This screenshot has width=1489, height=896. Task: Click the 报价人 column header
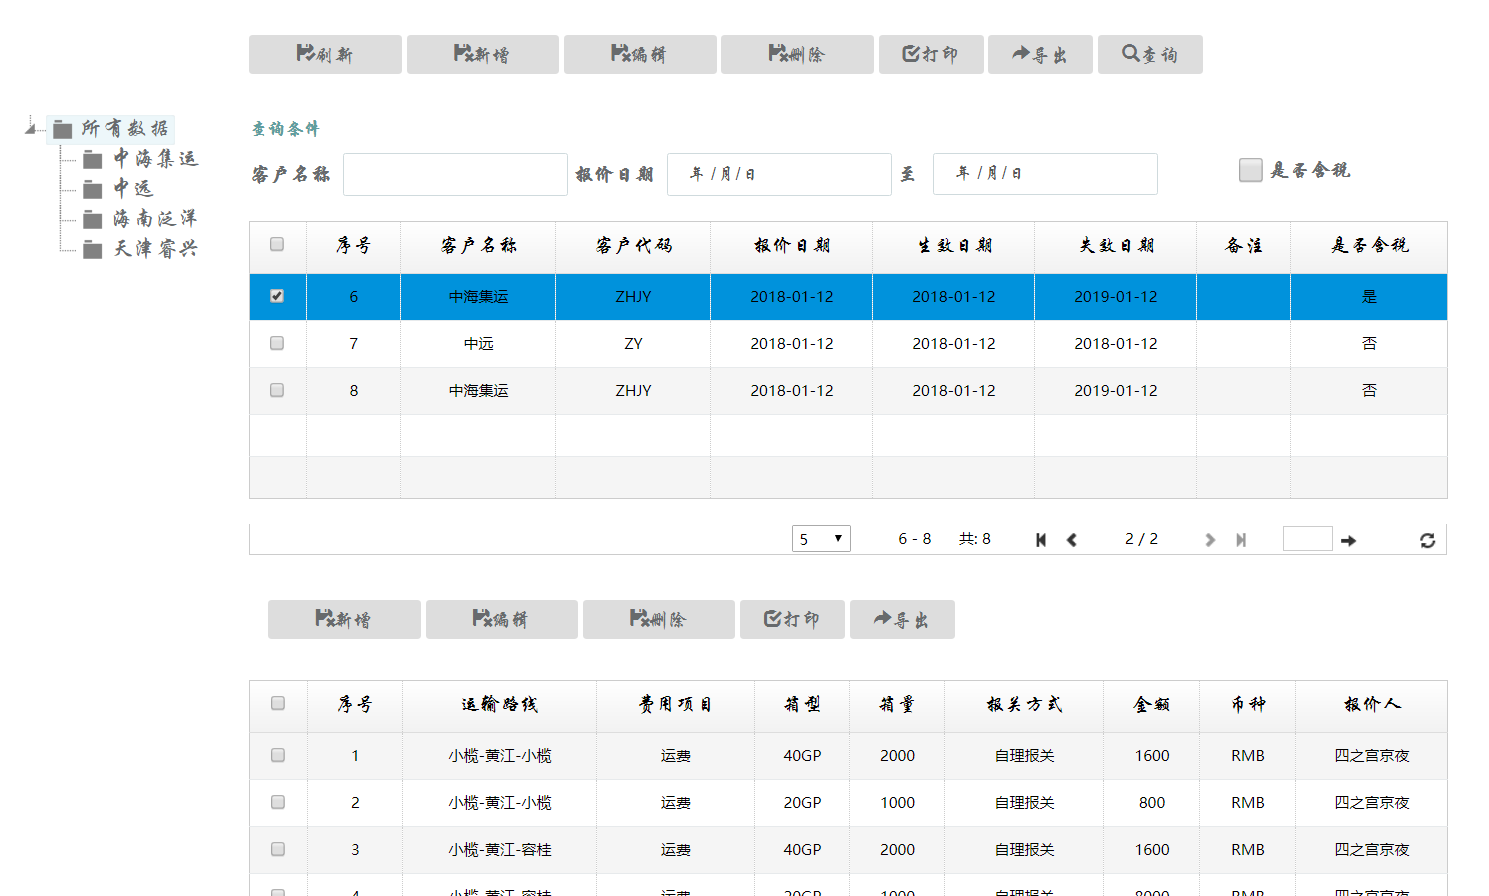tap(1372, 705)
